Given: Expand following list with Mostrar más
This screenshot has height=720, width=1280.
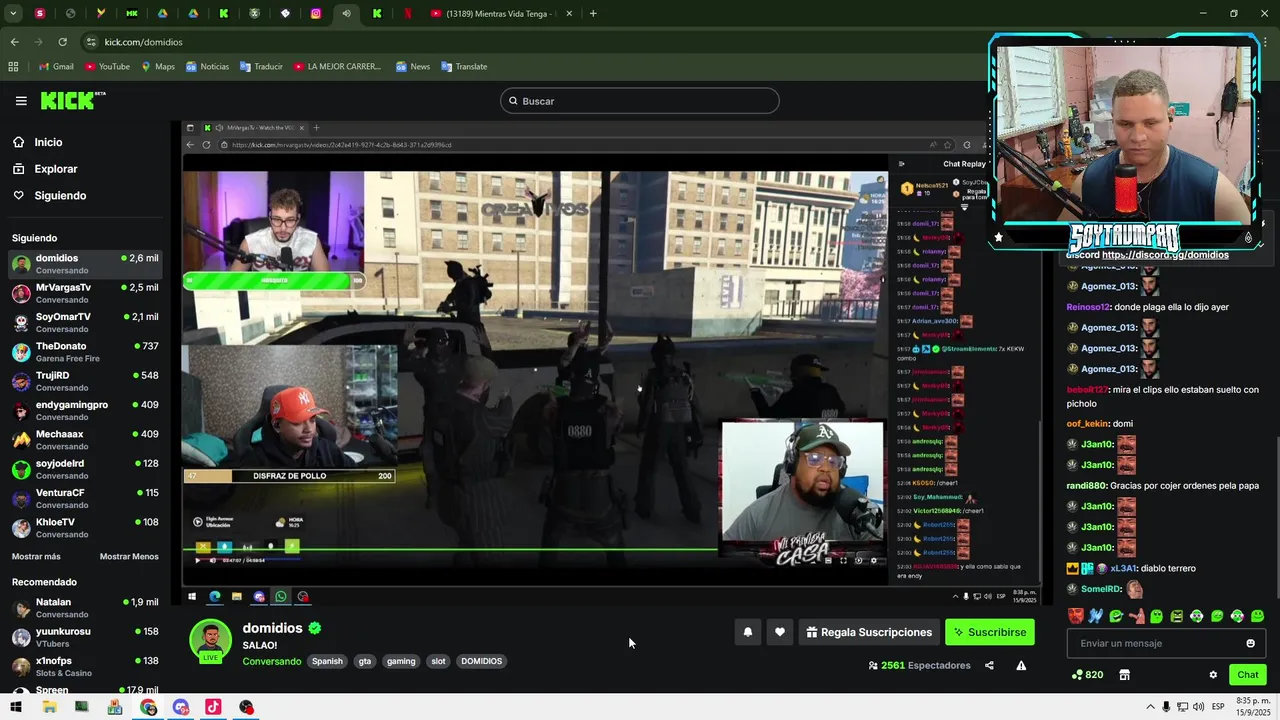Looking at the screenshot, I should coord(36,557).
